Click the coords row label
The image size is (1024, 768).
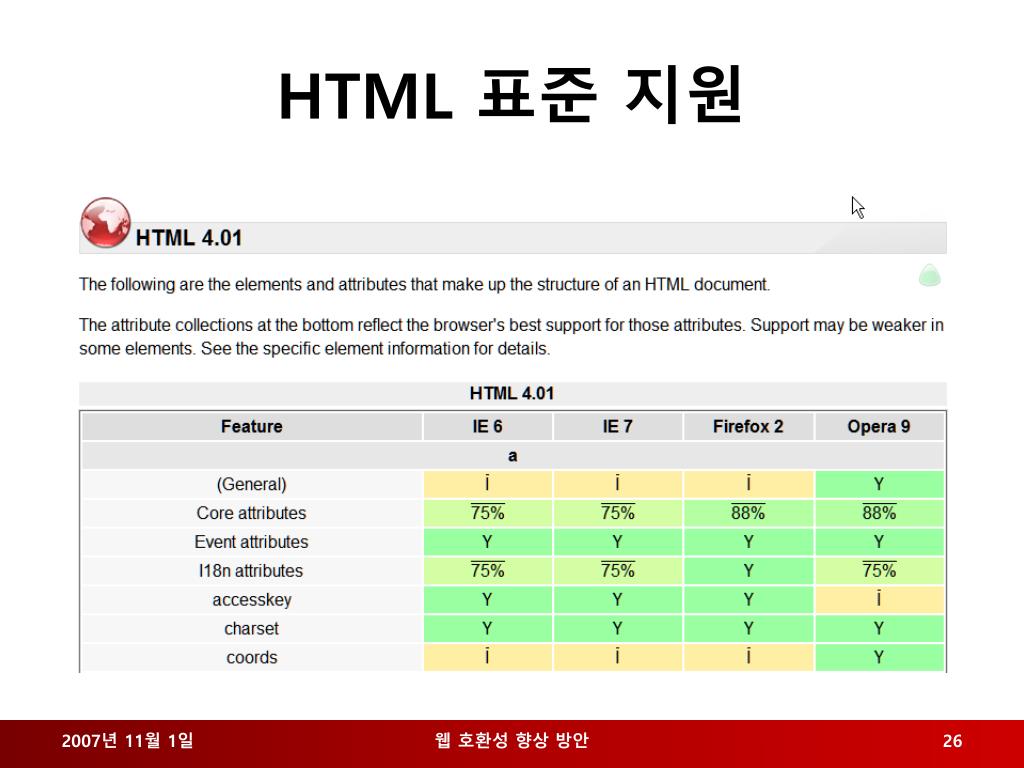click(251, 657)
